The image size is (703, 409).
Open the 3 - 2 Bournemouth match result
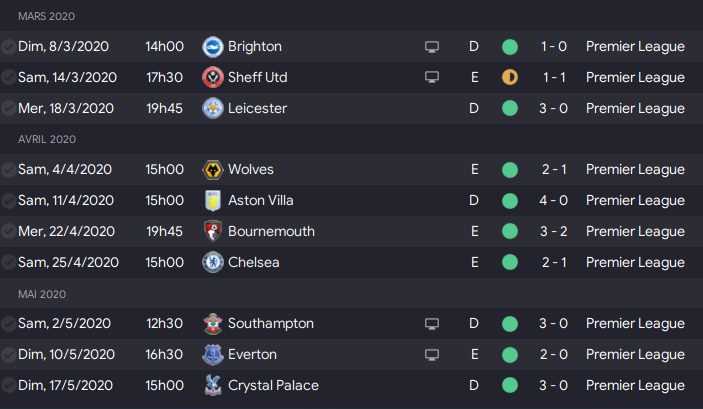click(554, 231)
